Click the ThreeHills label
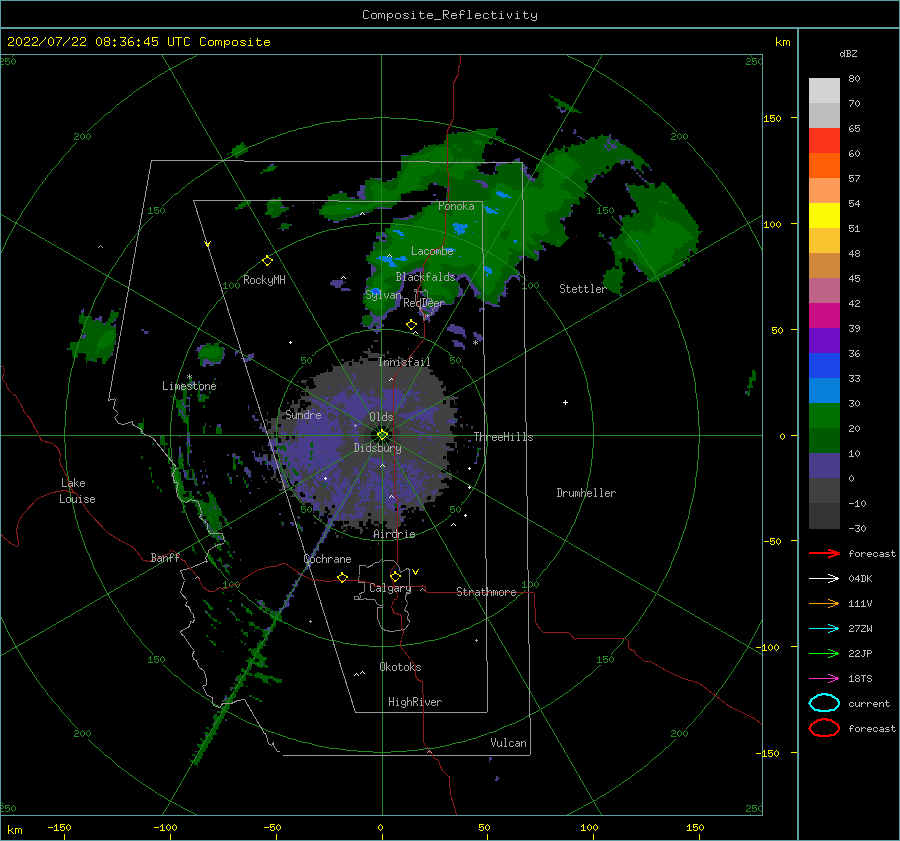The height and width of the screenshot is (841, 900). pyautogui.click(x=503, y=437)
